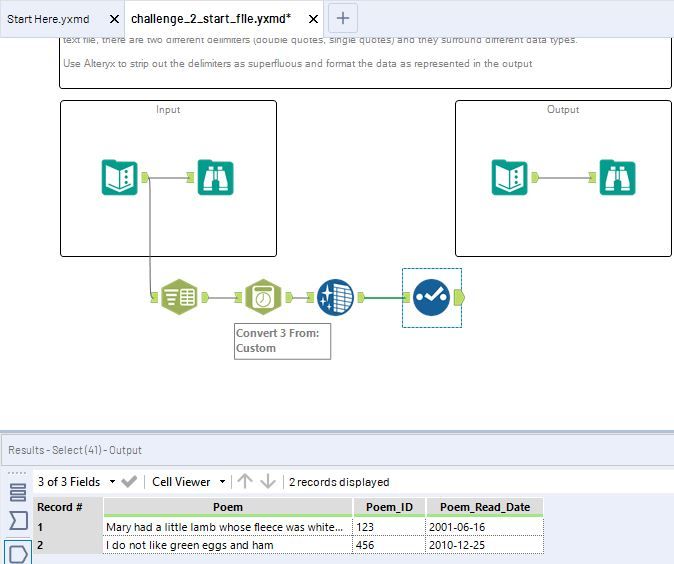Show output anchor data in Results panel
Viewport: 674px width, 564px height.
point(18,553)
